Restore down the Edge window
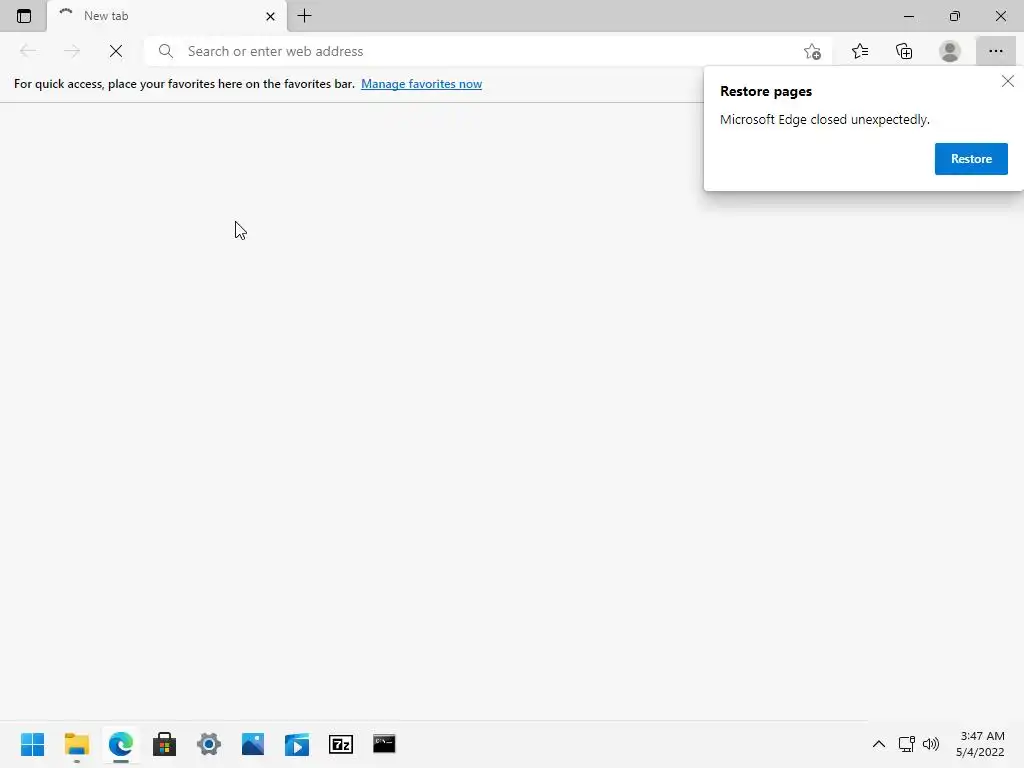The image size is (1024, 768). [955, 16]
